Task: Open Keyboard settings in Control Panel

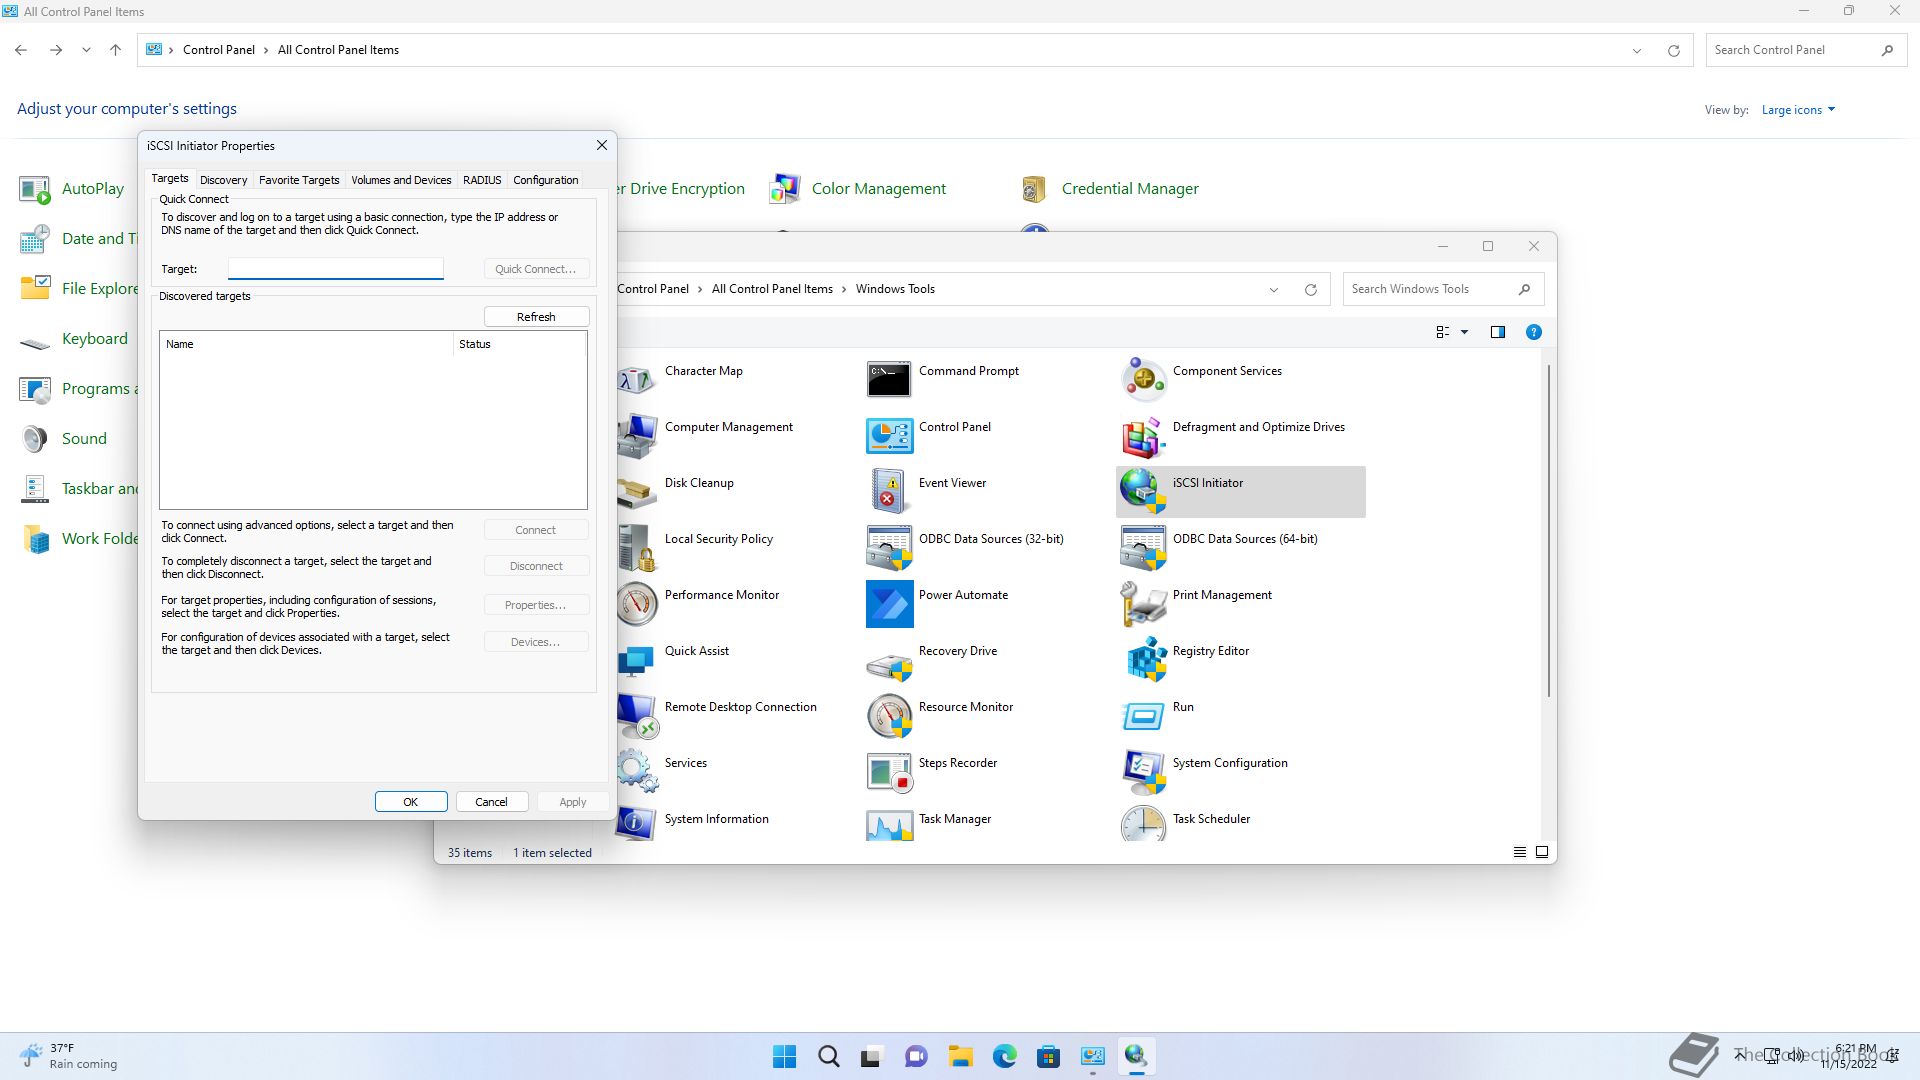Action: tap(73, 338)
